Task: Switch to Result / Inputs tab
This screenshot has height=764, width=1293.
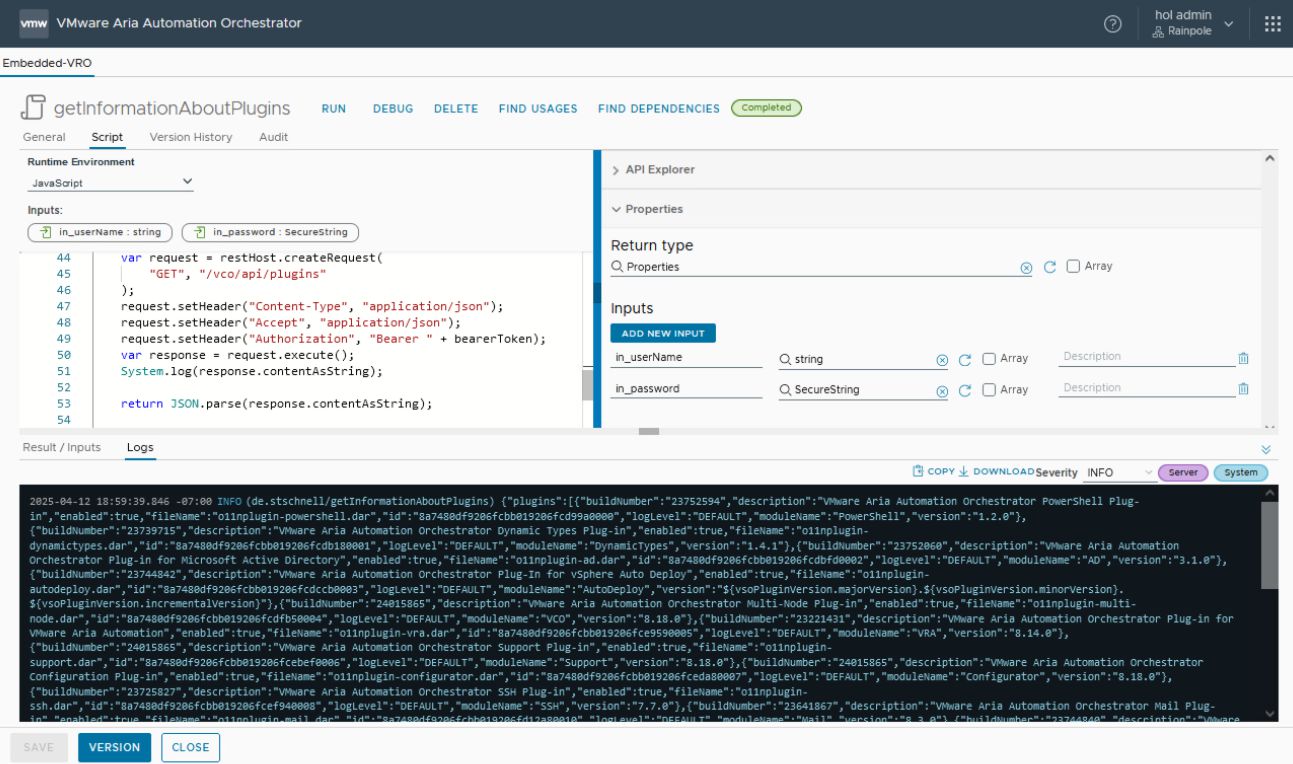Action: (x=62, y=447)
